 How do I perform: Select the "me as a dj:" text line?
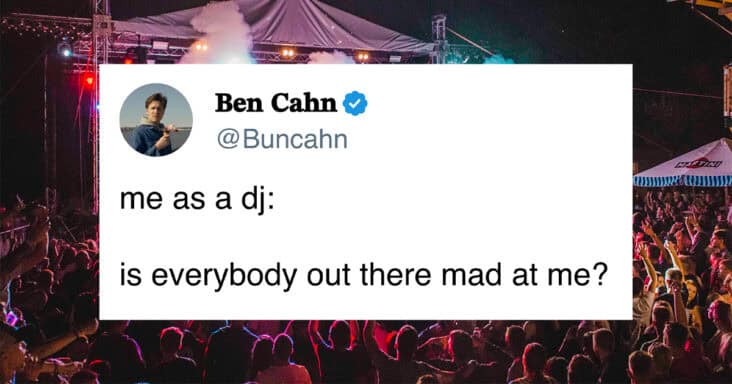coord(197,200)
